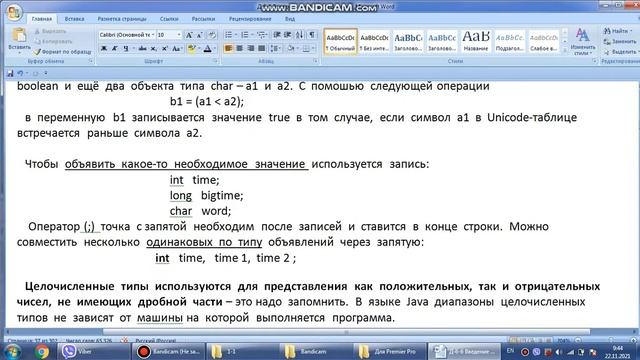Open the multilevel list menu
This screenshot has height=360, width=640.
tap(262, 35)
